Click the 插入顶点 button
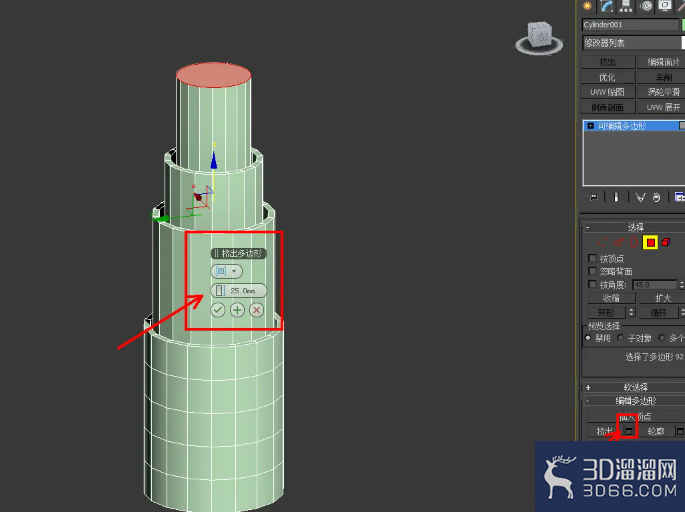685x512 pixels. pos(635,417)
